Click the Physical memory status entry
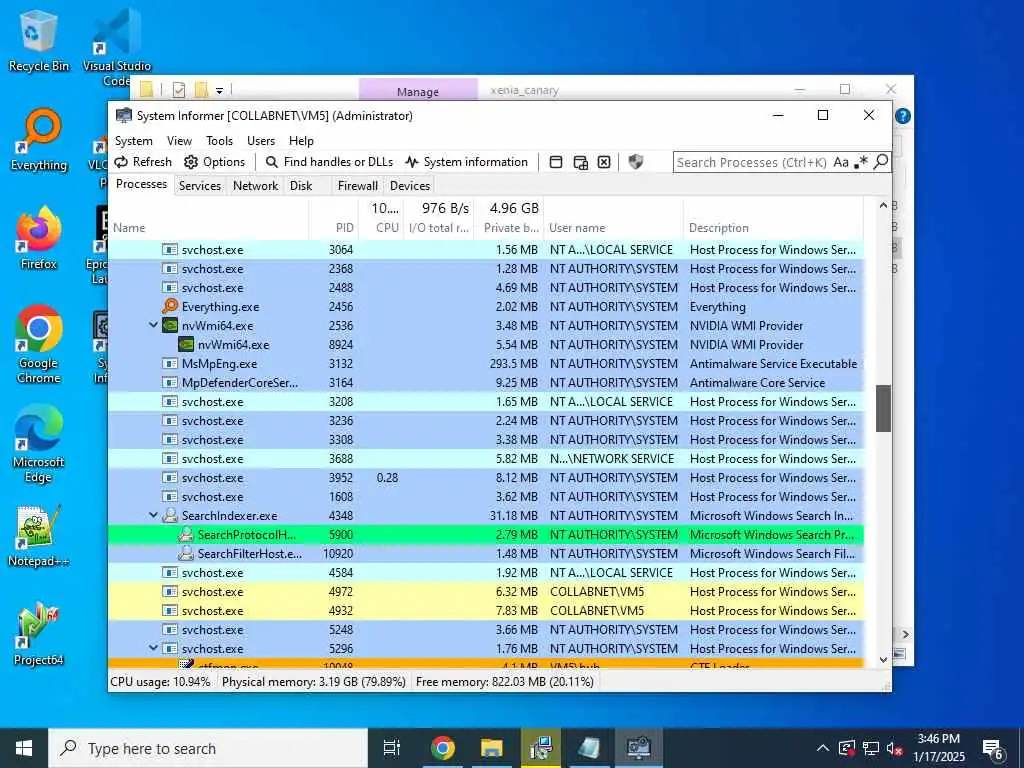Image resolution: width=1024 pixels, height=768 pixels. tap(314, 682)
